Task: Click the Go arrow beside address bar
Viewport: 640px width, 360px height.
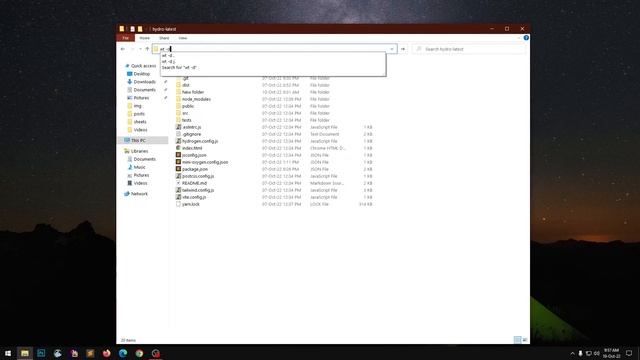Action: (403, 49)
